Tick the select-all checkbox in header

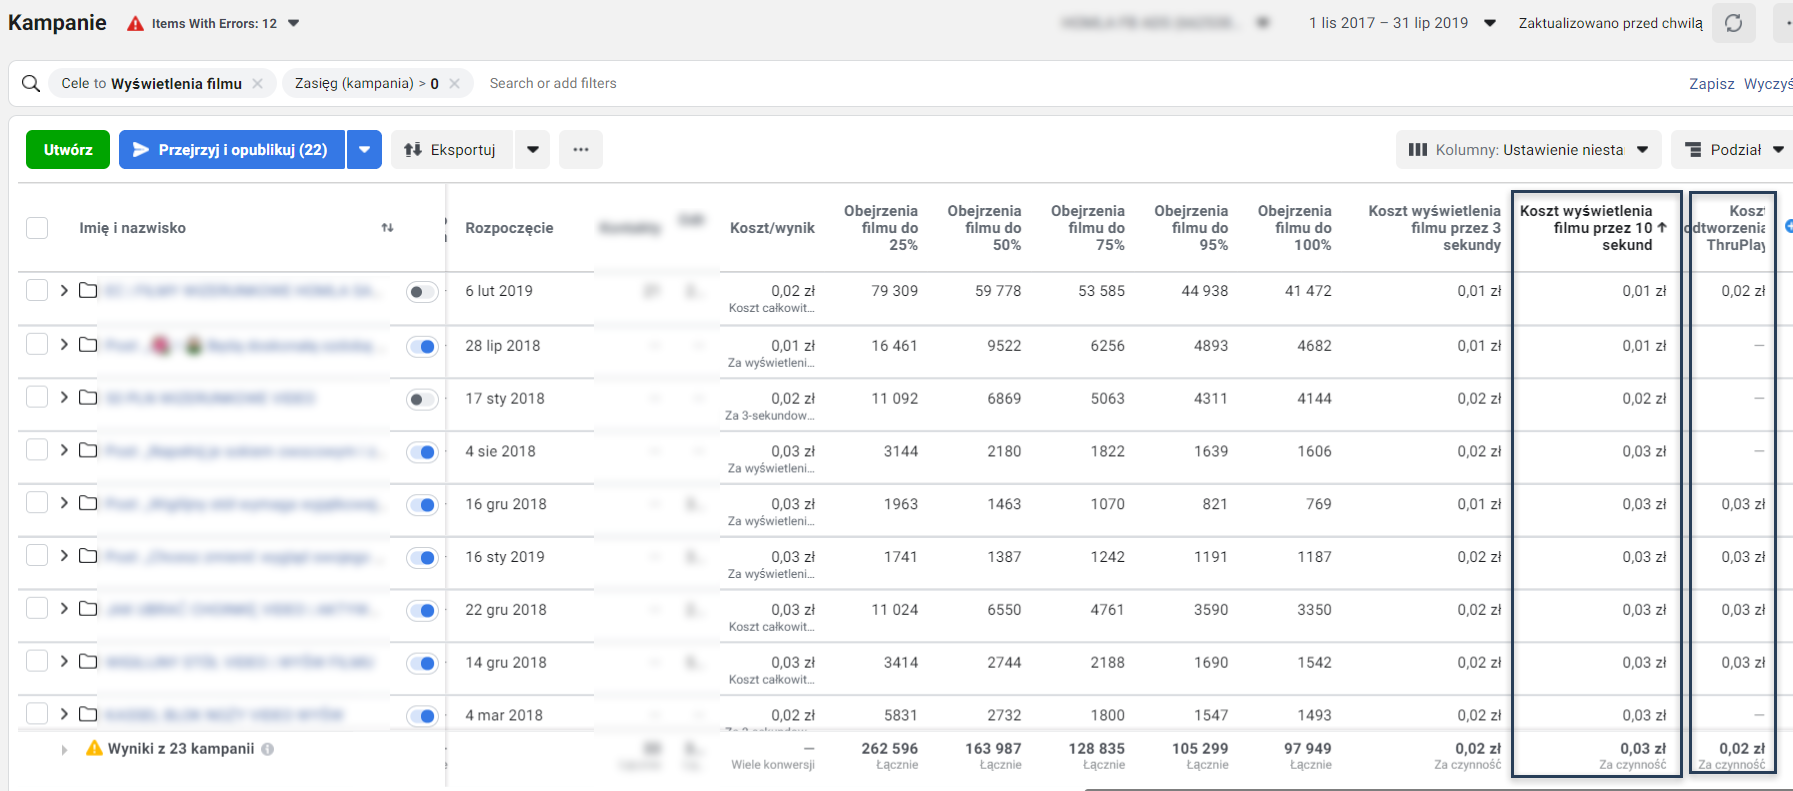click(x=37, y=228)
